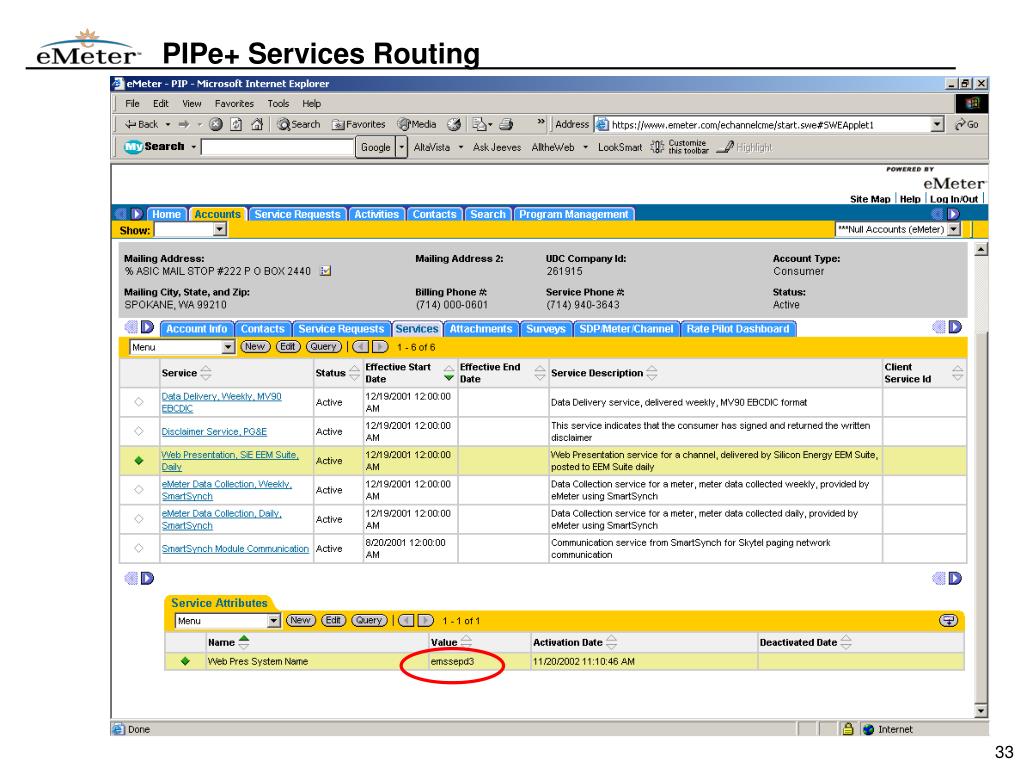Click the lock icon in the status bar
This screenshot has height=768, width=1024.
(x=848, y=729)
